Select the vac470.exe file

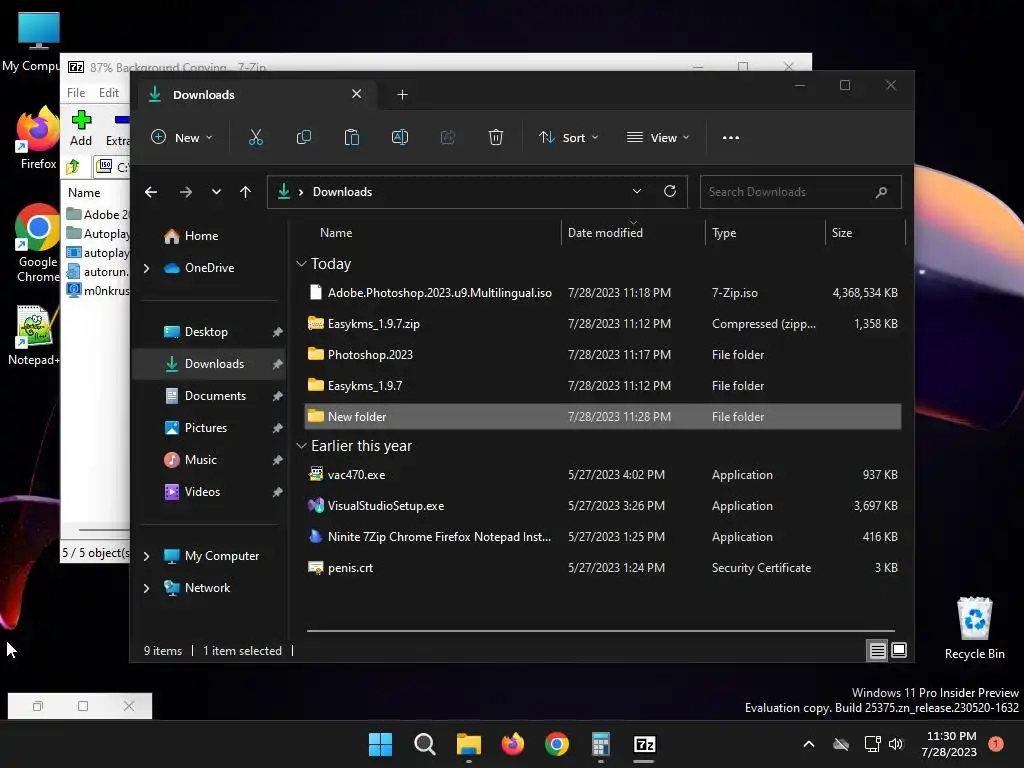coord(603,475)
